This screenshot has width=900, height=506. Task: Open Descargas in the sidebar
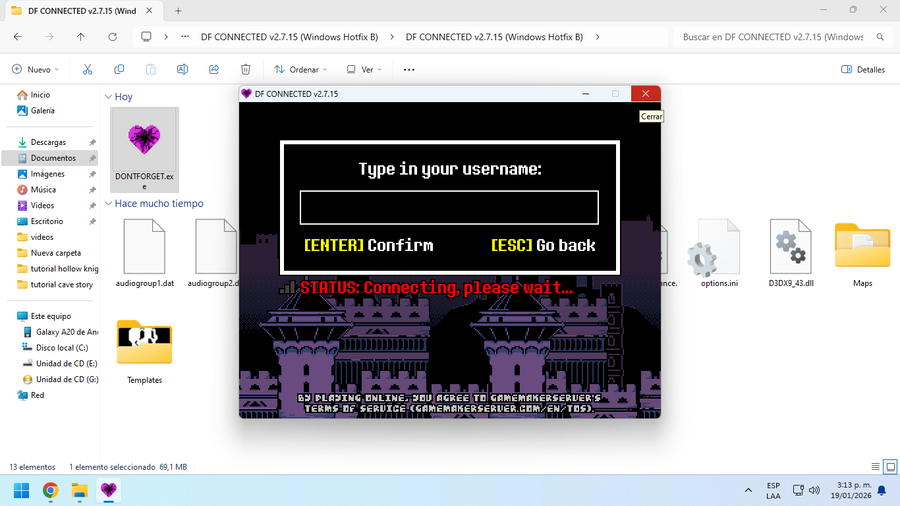(x=48, y=142)
